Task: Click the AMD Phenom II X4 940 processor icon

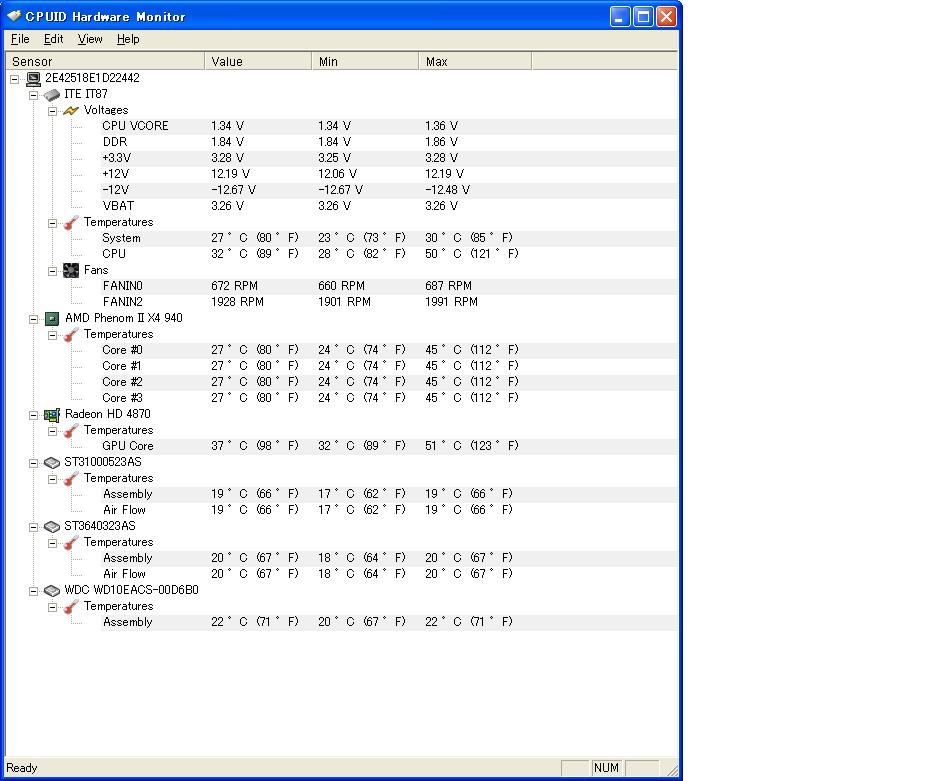Action: [x=52, y=318]
